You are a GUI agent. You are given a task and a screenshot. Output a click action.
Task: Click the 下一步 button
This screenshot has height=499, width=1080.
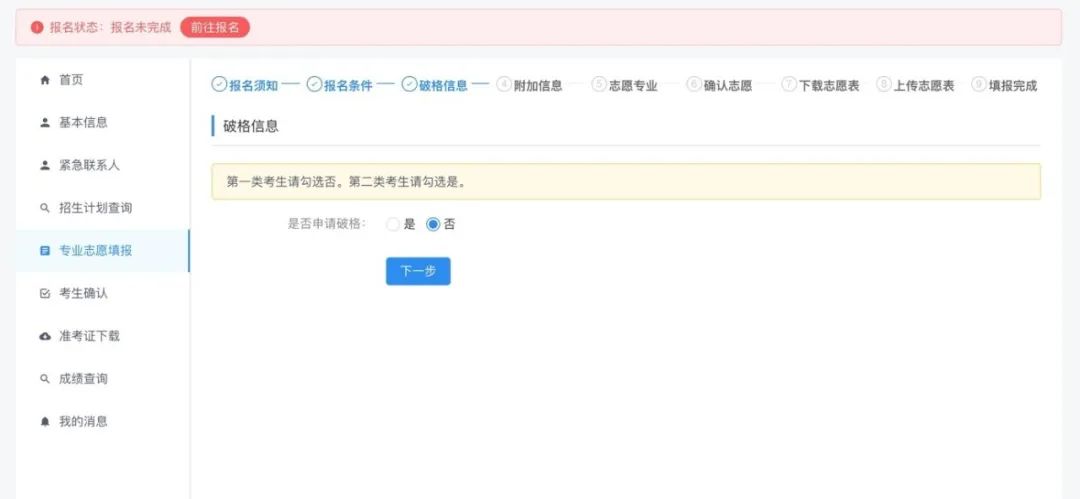click(418, 272)
